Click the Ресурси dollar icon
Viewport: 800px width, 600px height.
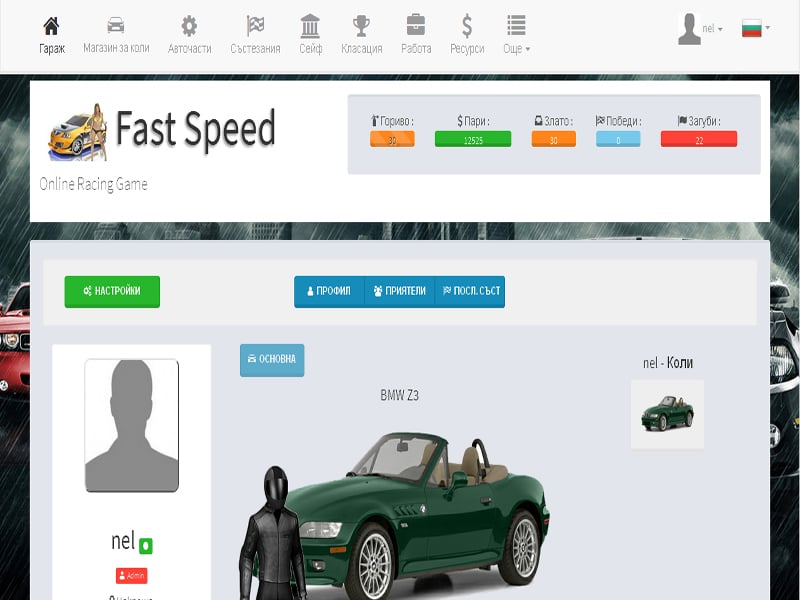(466, 30)
